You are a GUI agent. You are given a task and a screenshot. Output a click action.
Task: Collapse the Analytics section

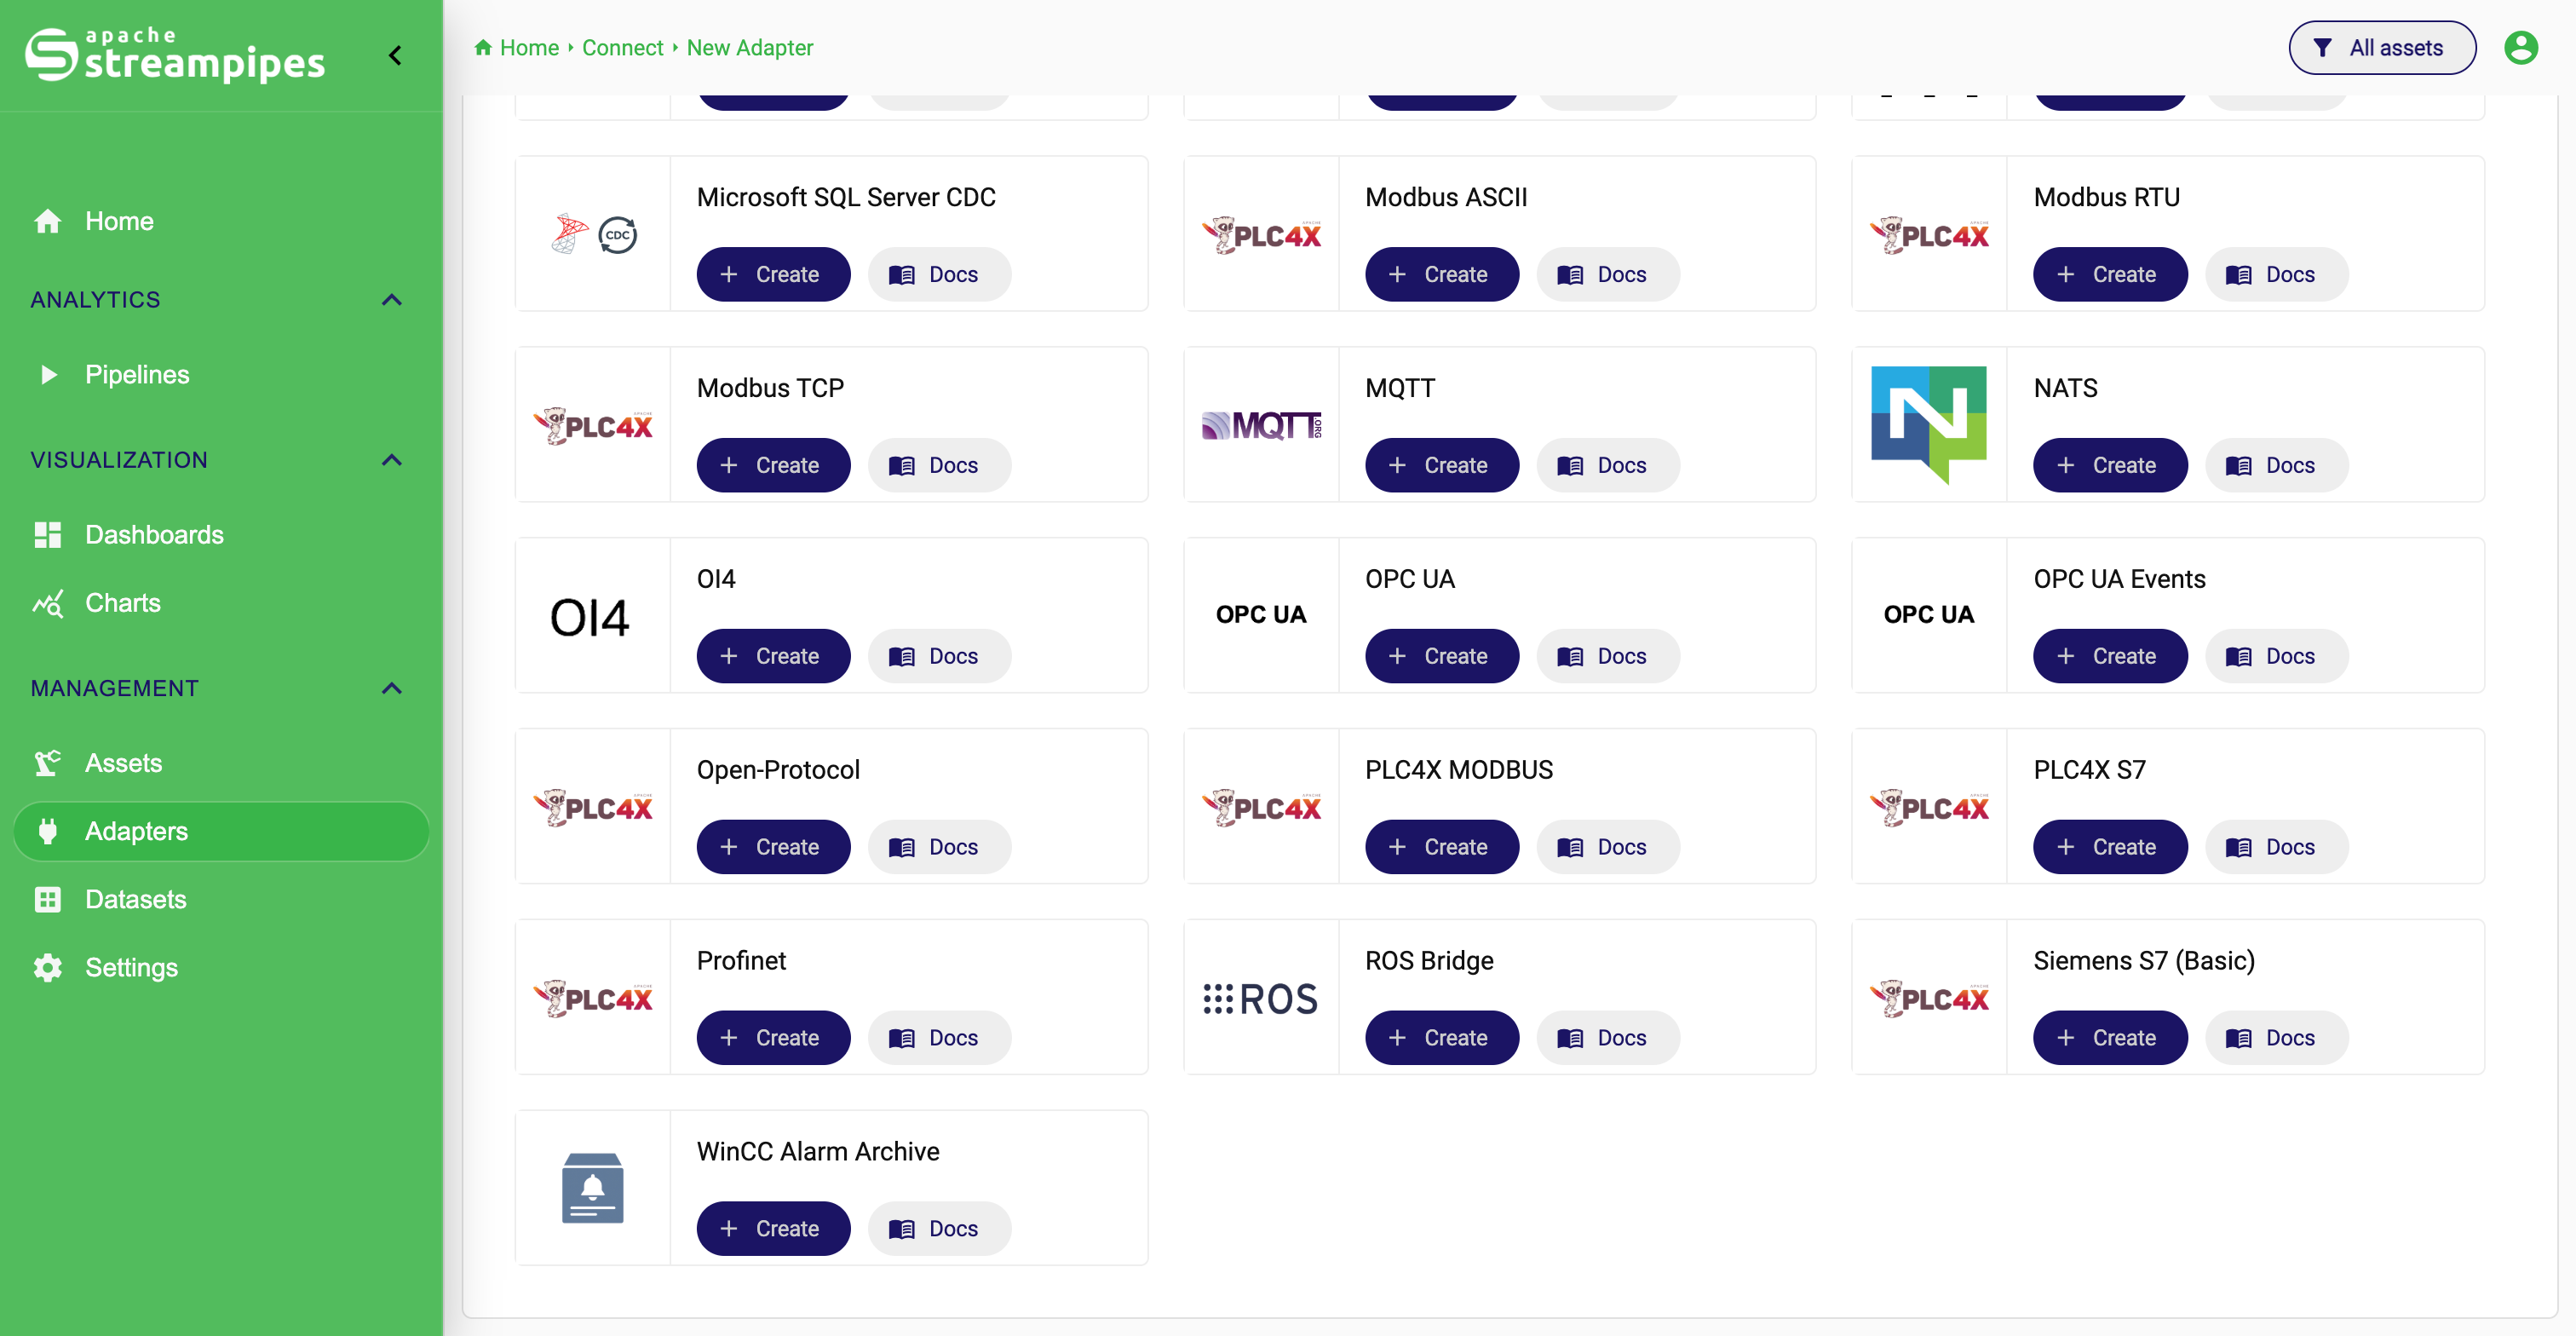392,300
